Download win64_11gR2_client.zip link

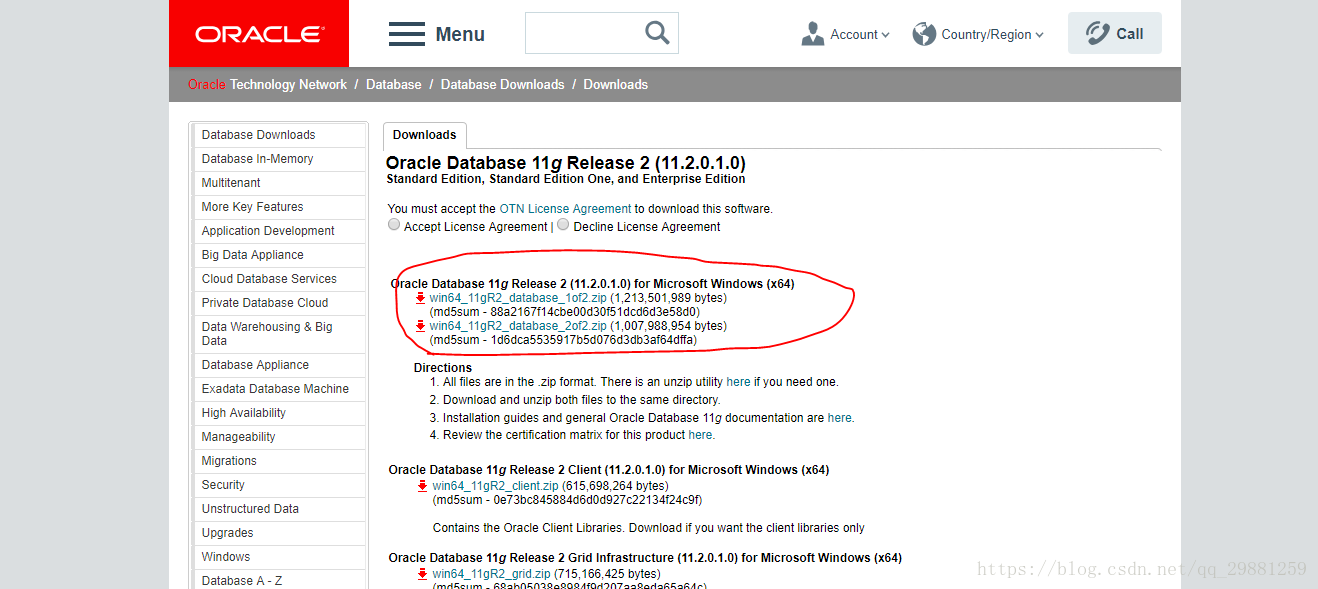point(495,486)
